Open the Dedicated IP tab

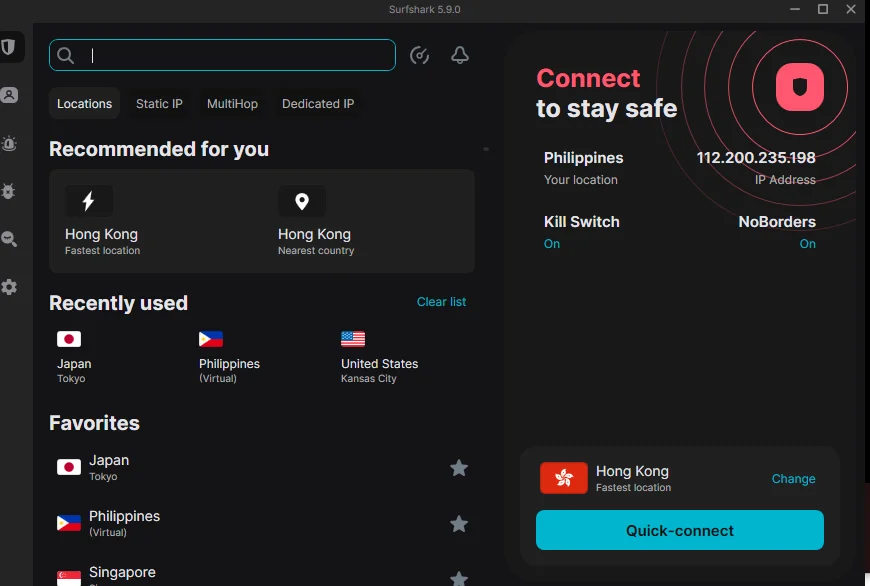(318, 104)
